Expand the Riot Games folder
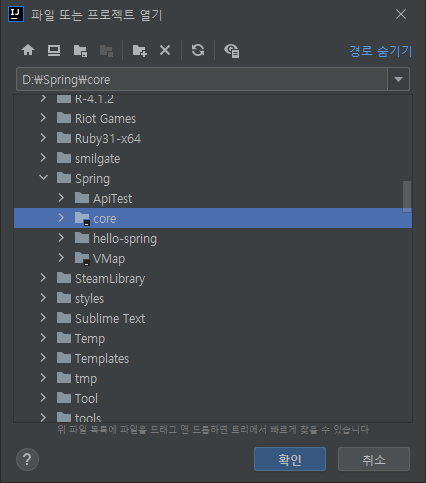 pos(43,118)
